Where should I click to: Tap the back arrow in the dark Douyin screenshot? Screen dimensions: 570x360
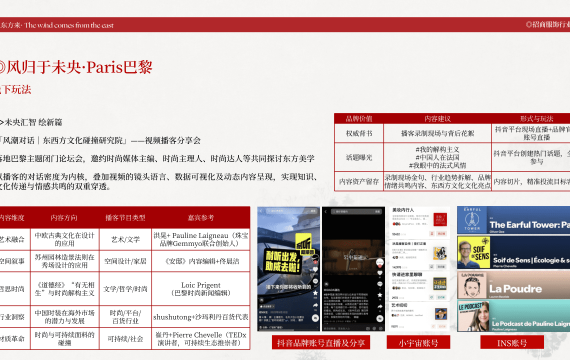pyautogui.click(x=326, y=212)
